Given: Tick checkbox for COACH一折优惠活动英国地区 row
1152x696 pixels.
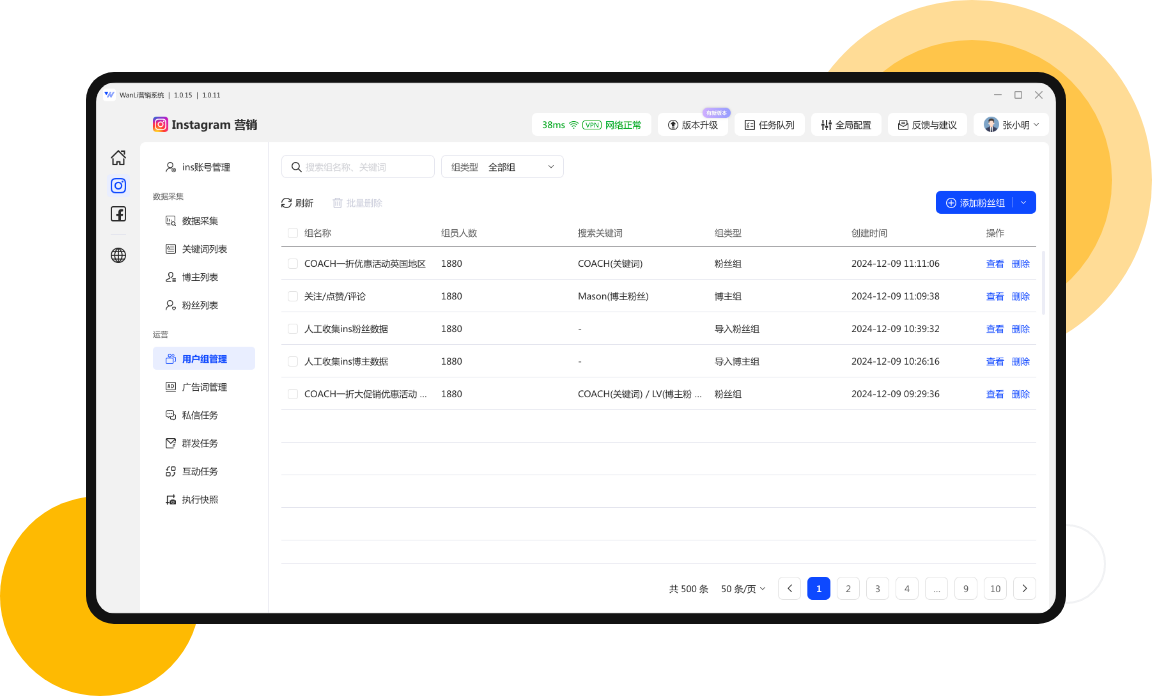Looking at the screenshot, I should (x=293, y=264).
